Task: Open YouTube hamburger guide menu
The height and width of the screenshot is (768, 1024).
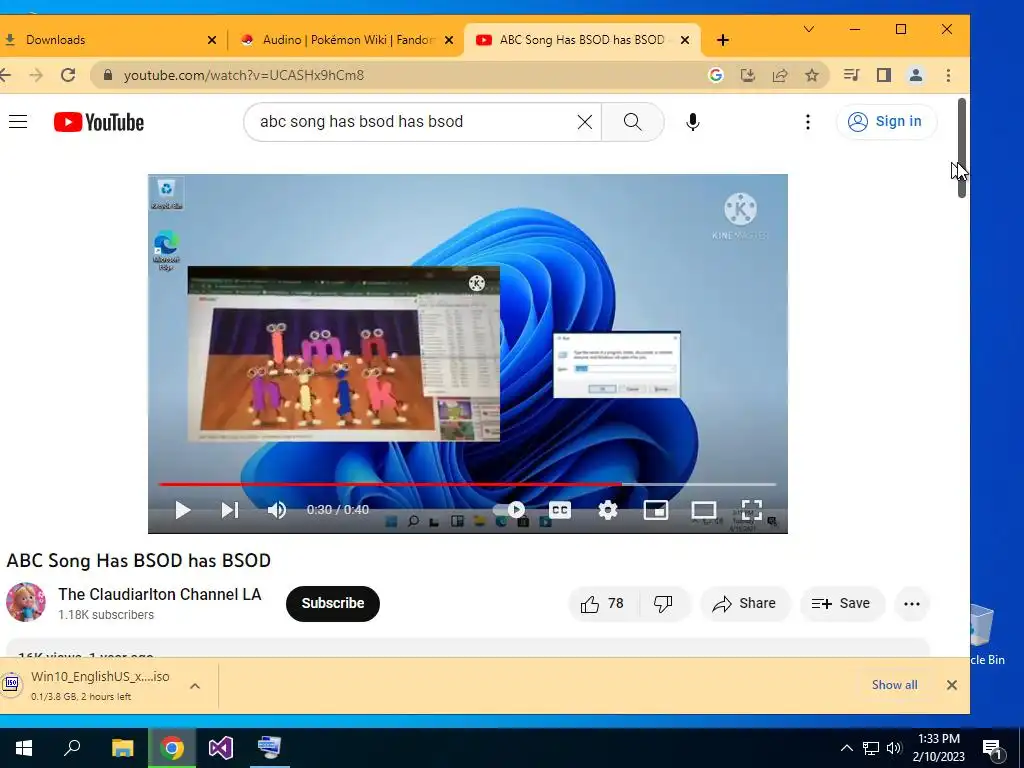Action: (18, 121)
